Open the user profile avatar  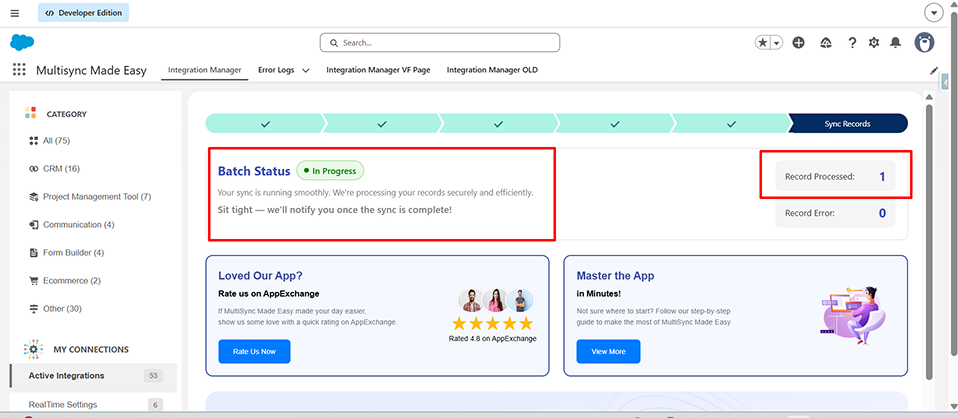[924, 42]
